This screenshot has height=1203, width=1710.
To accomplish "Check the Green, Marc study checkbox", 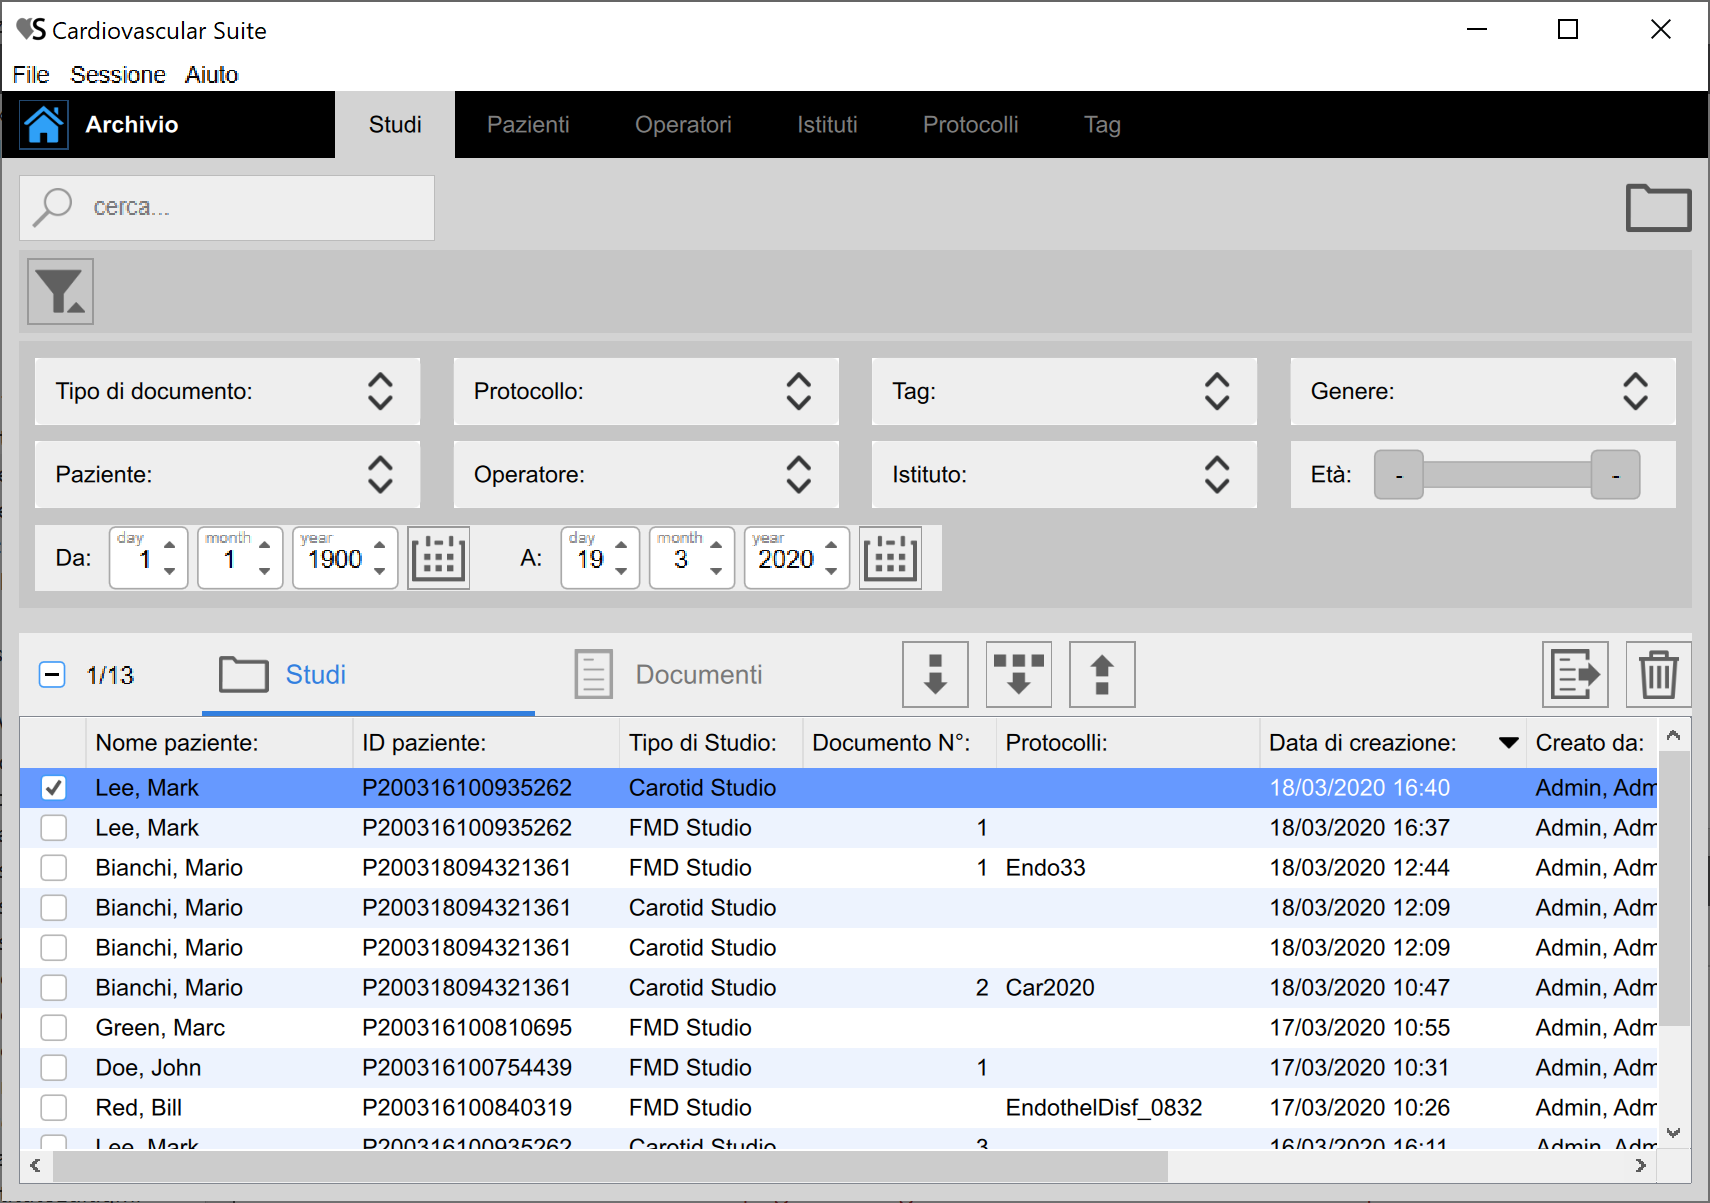I will point(54,1028).
